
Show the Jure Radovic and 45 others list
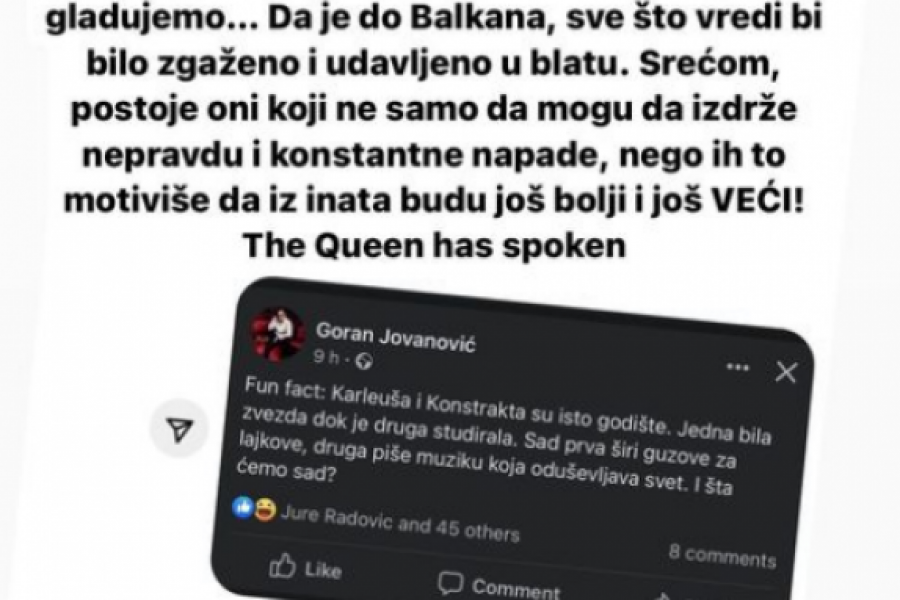pyautogui.click(x=400, y=524)
